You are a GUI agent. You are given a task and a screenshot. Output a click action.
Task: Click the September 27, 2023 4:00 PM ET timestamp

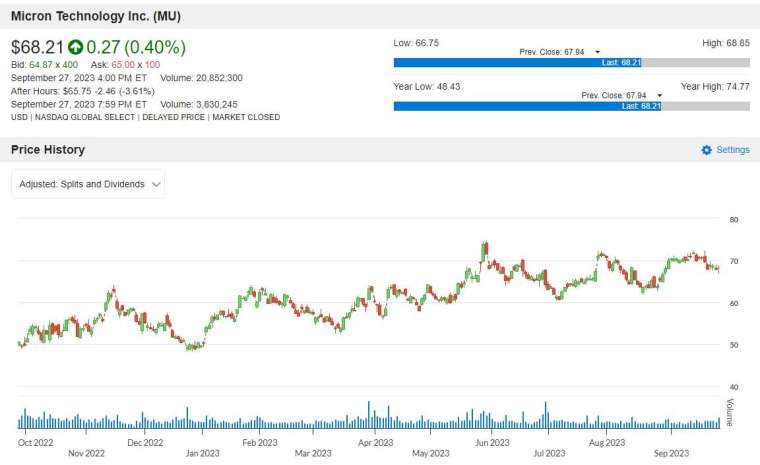click(79, 78)
